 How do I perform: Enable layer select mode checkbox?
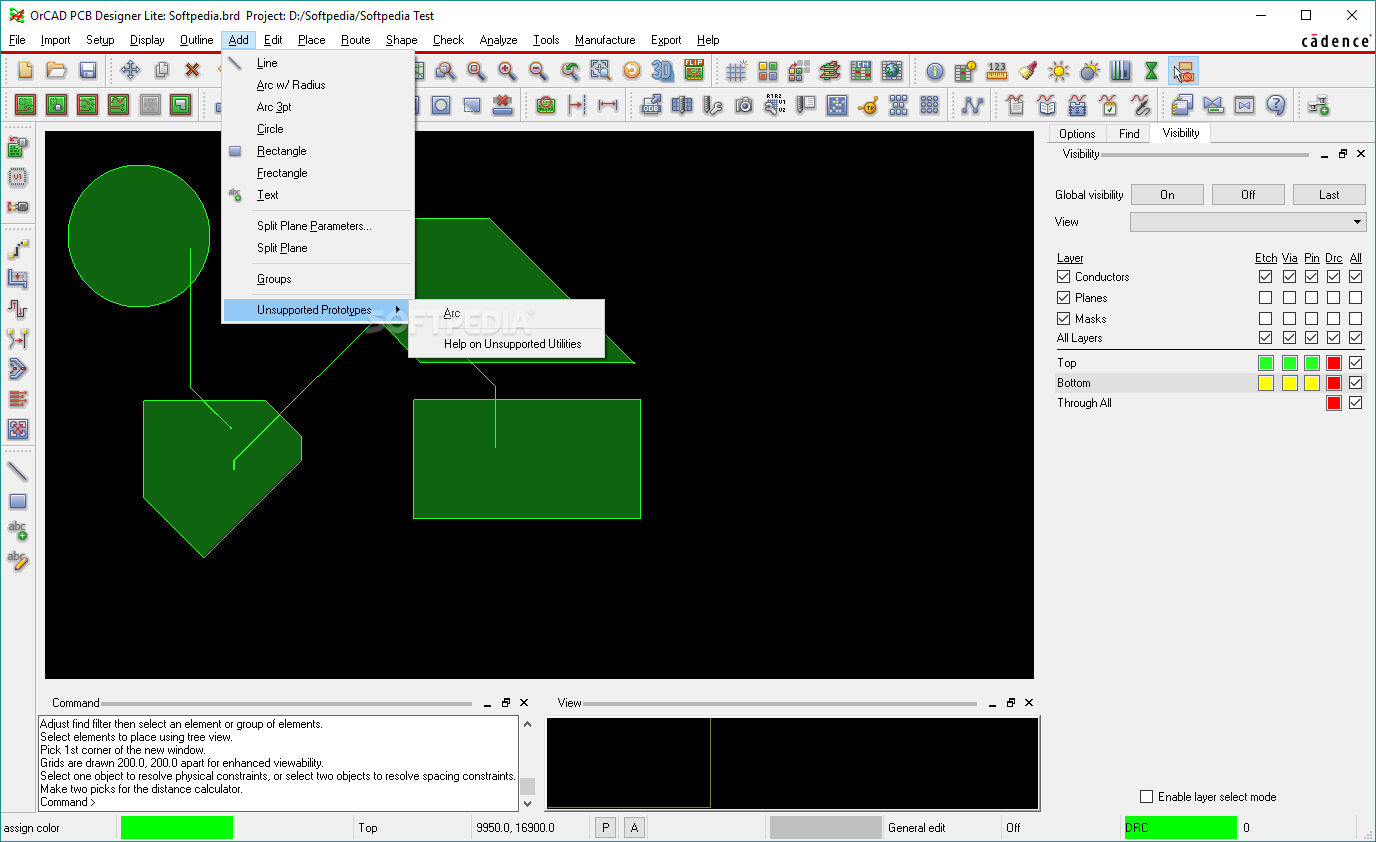coord(1147,797)
